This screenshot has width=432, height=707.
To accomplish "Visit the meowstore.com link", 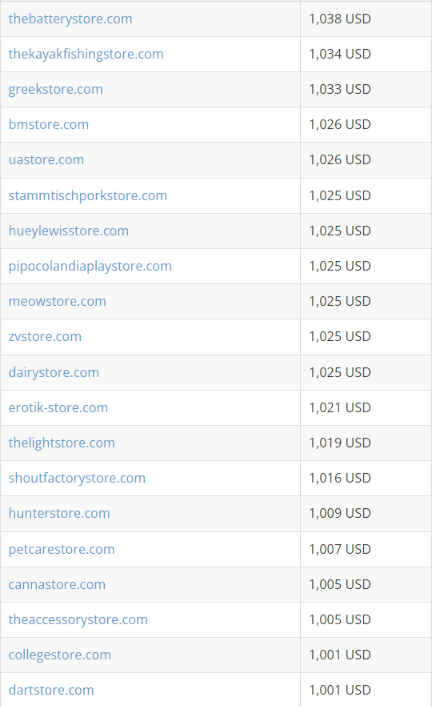I will [57, 301].
